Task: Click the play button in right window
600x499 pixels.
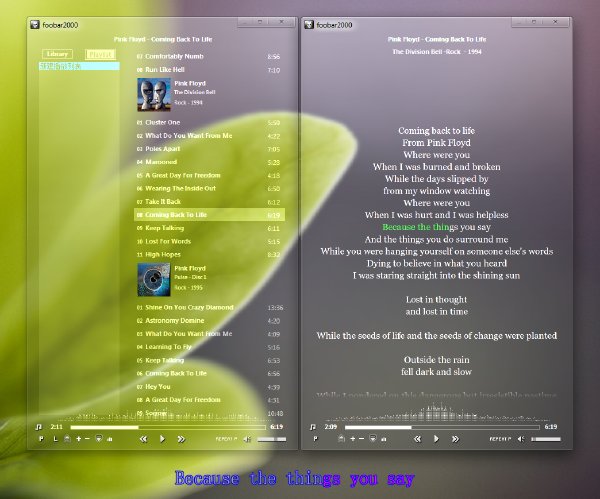Action: 436,439
